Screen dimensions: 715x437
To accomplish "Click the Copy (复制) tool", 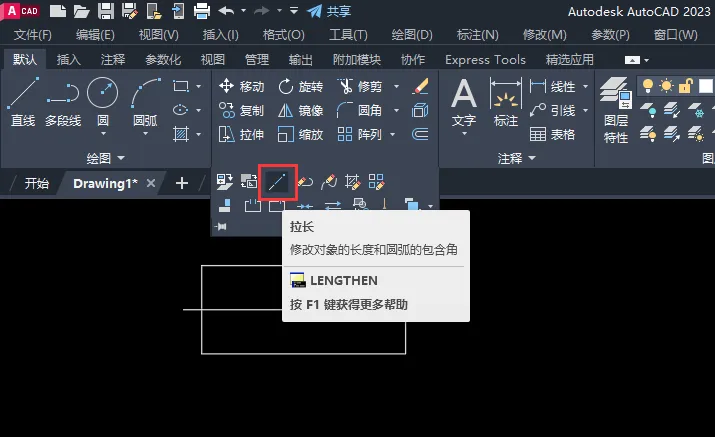I will [x=242, y=110].
